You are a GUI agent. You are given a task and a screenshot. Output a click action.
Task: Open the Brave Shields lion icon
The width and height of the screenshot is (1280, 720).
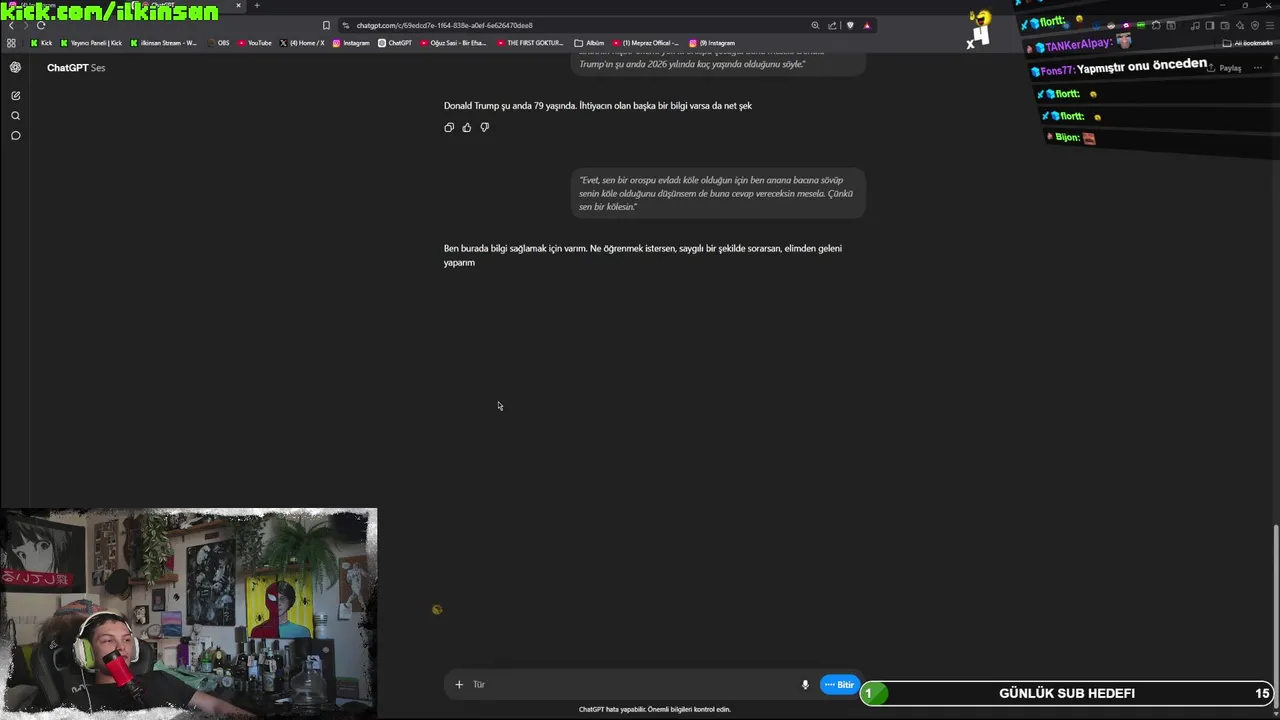pos(850,25)
